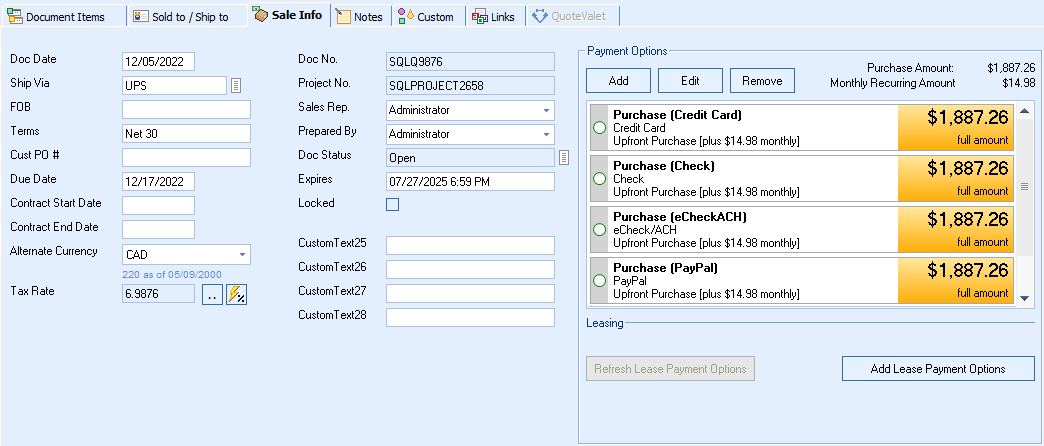Image resolution: width=1044 pixels, height=446 pixels.
Task: Switch to the Custom tab
Action: 426,17
